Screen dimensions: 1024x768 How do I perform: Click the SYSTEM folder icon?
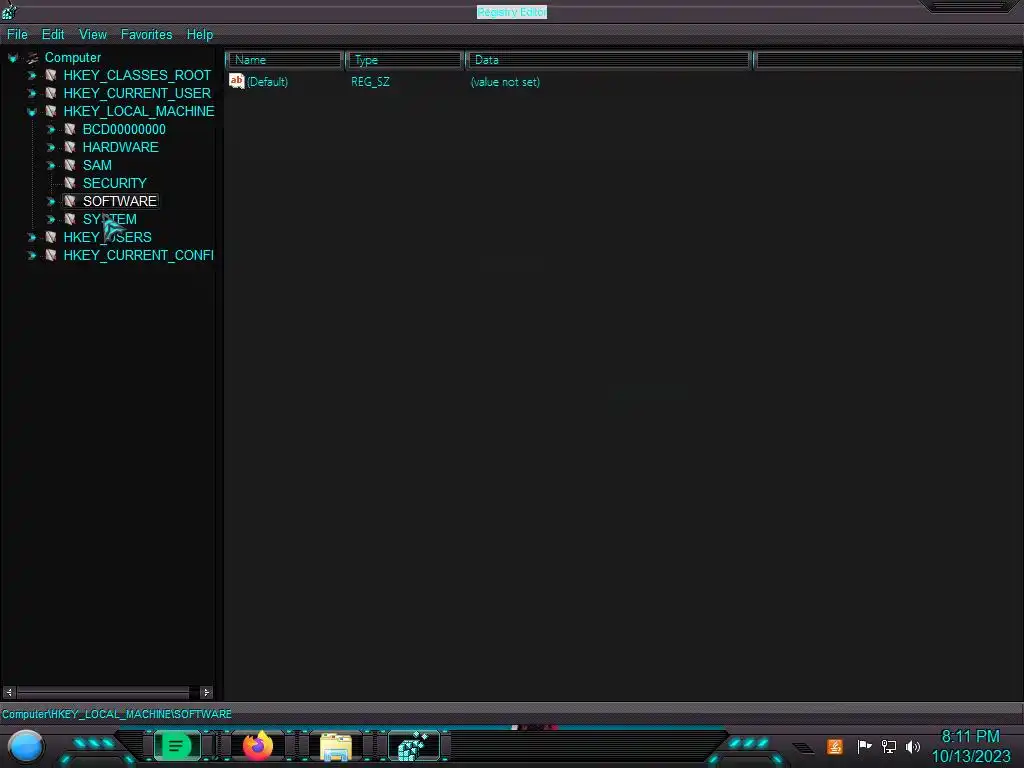coord(69,219)
